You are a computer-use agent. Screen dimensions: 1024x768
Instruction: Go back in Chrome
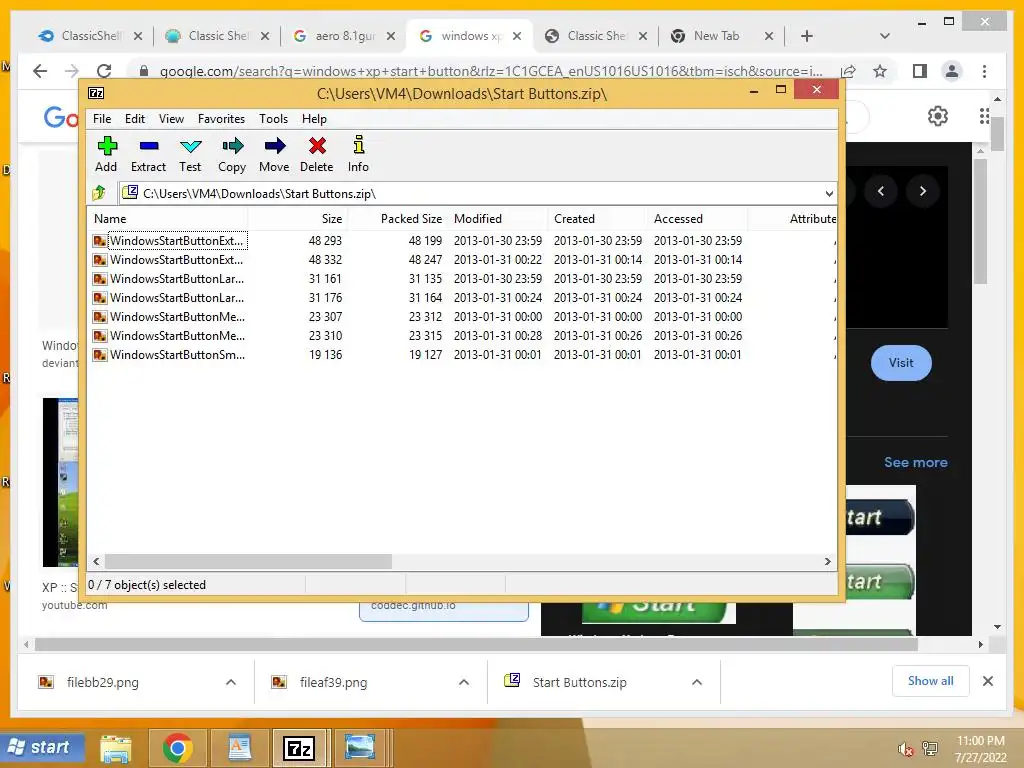pos(40,71)
